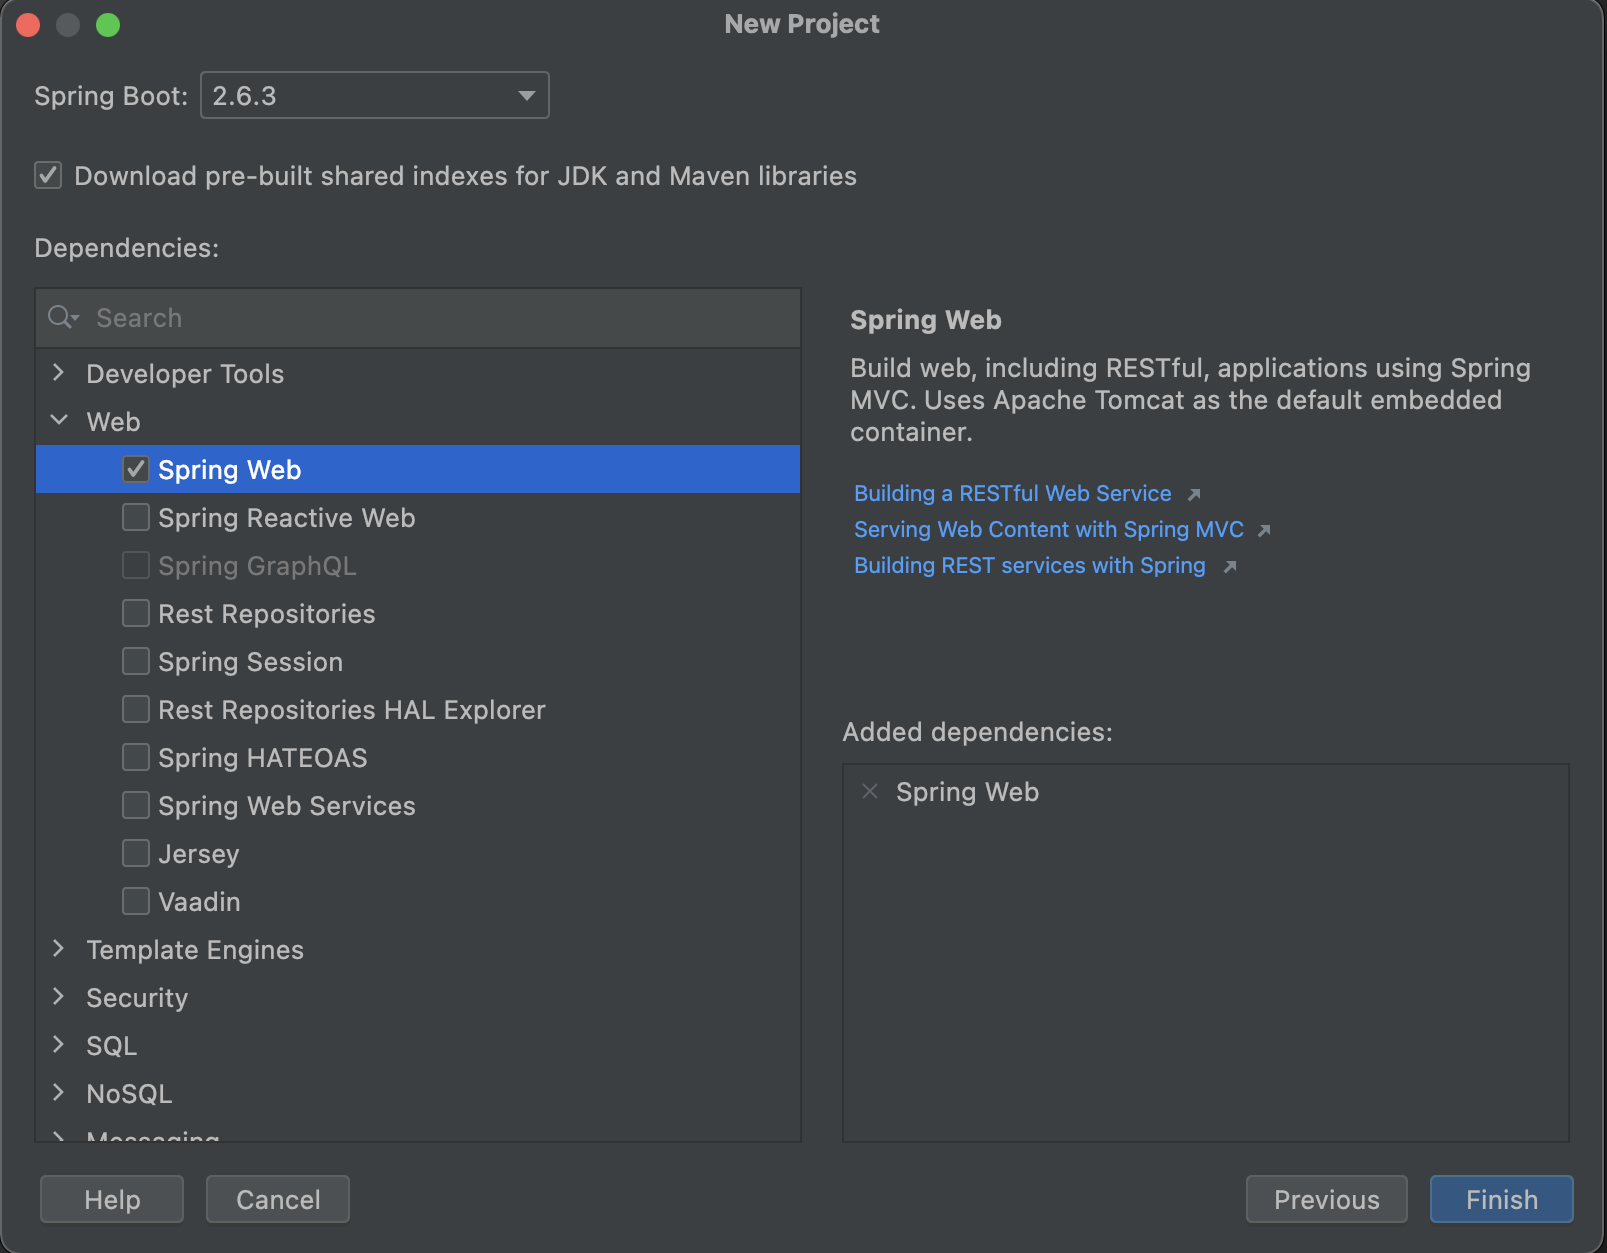Screen dimensions: 1607x1253
Task: Check the Rest Repositories checkbox
Action: point(135,613)
